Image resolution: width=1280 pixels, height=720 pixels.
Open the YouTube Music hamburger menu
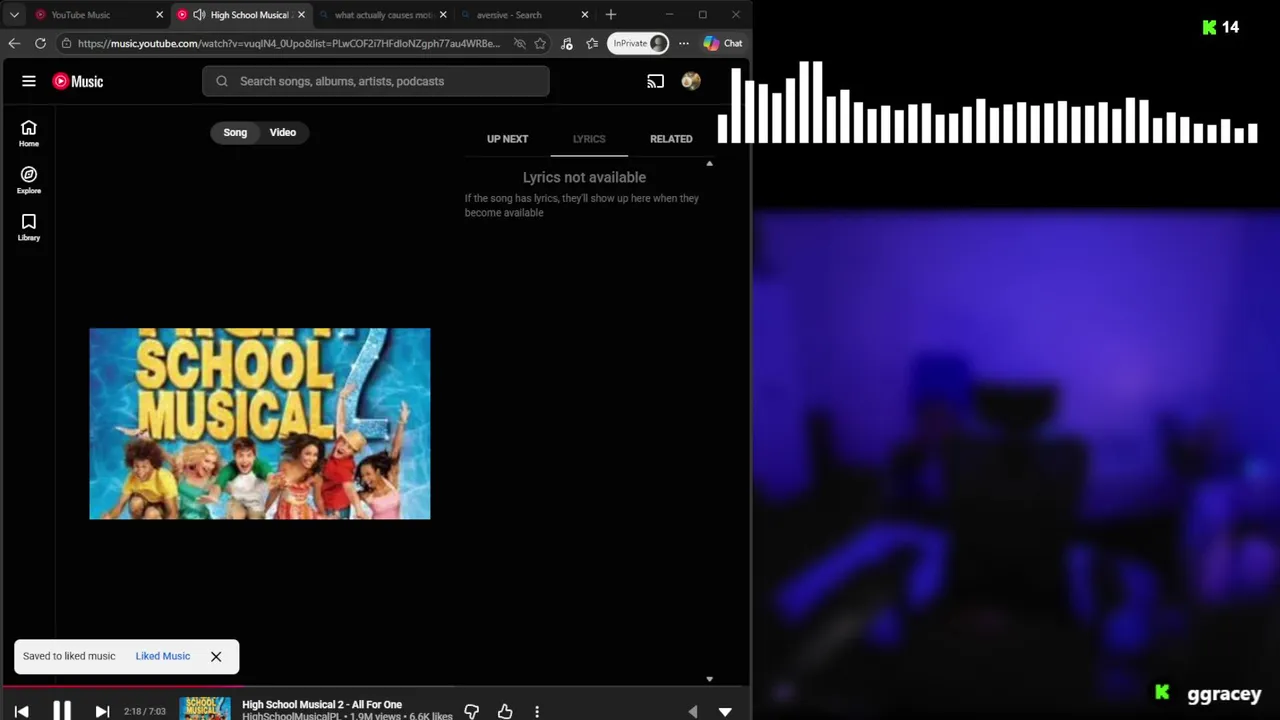[29, 81]
